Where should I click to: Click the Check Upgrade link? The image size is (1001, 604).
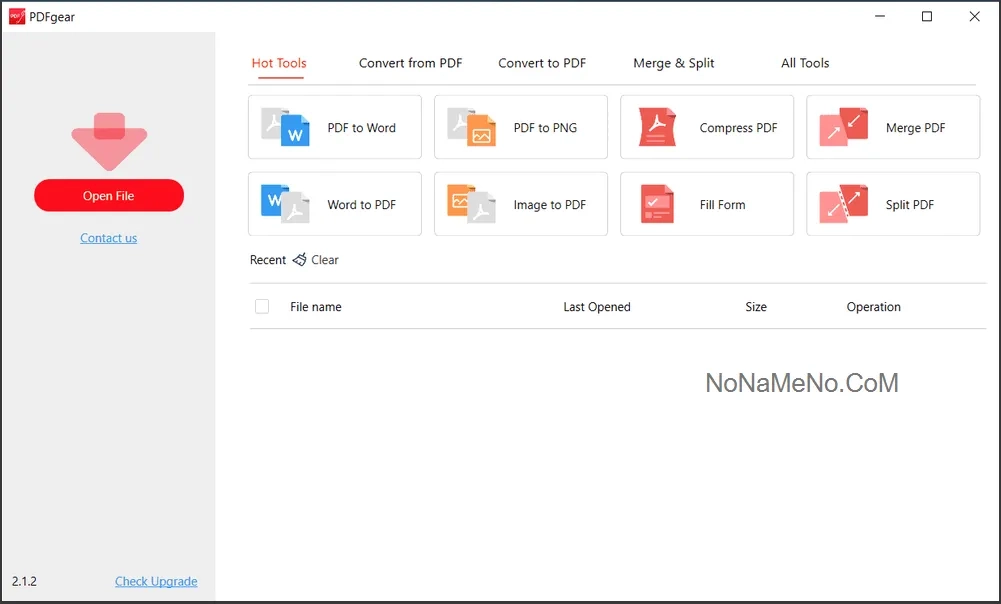point(156,581)
